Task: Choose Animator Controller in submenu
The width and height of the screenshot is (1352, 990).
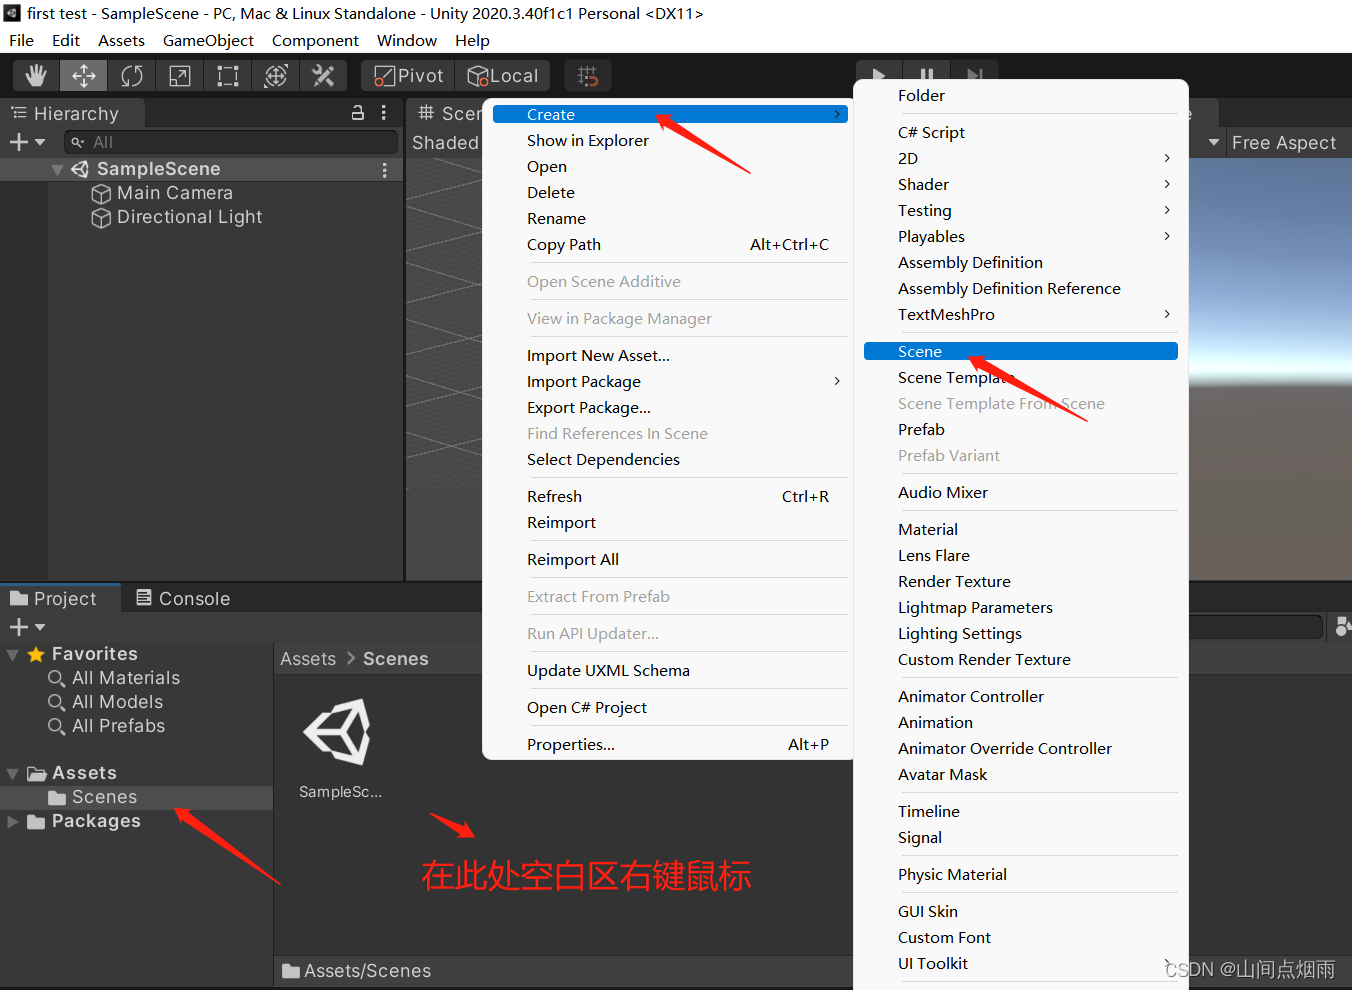Action: 1020,696
